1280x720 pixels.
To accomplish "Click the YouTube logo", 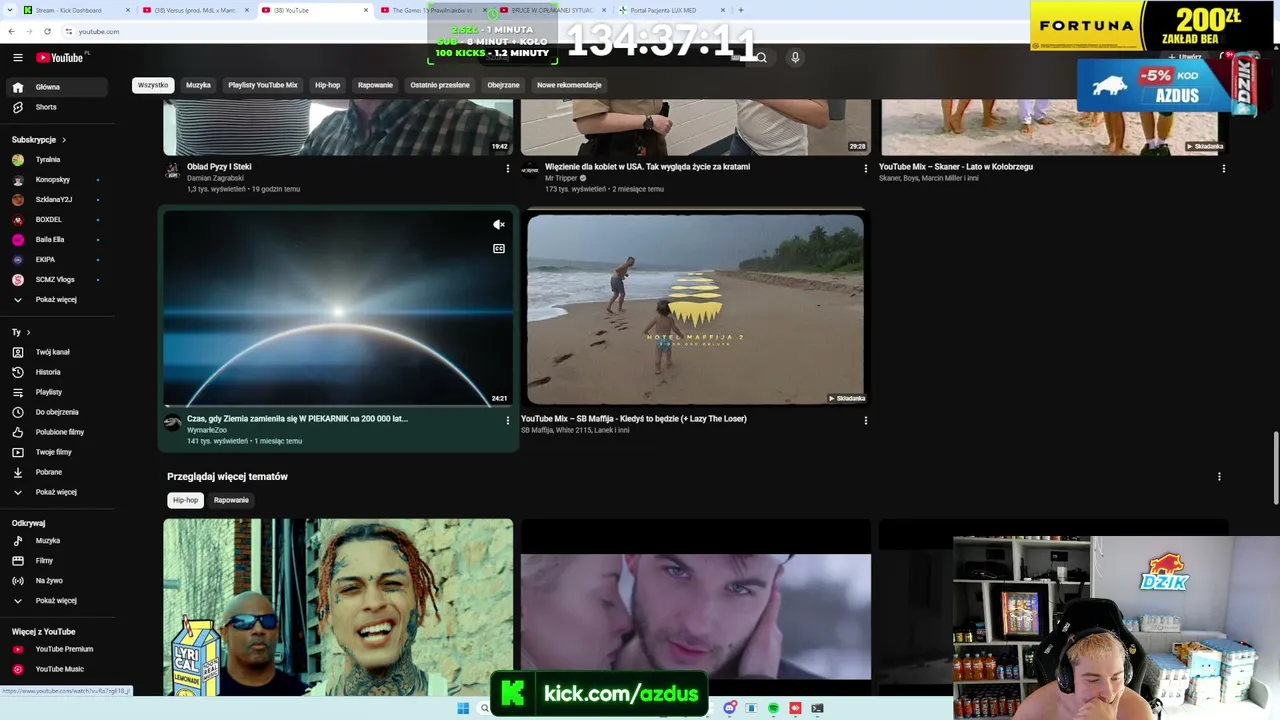I will click(60, 58).
